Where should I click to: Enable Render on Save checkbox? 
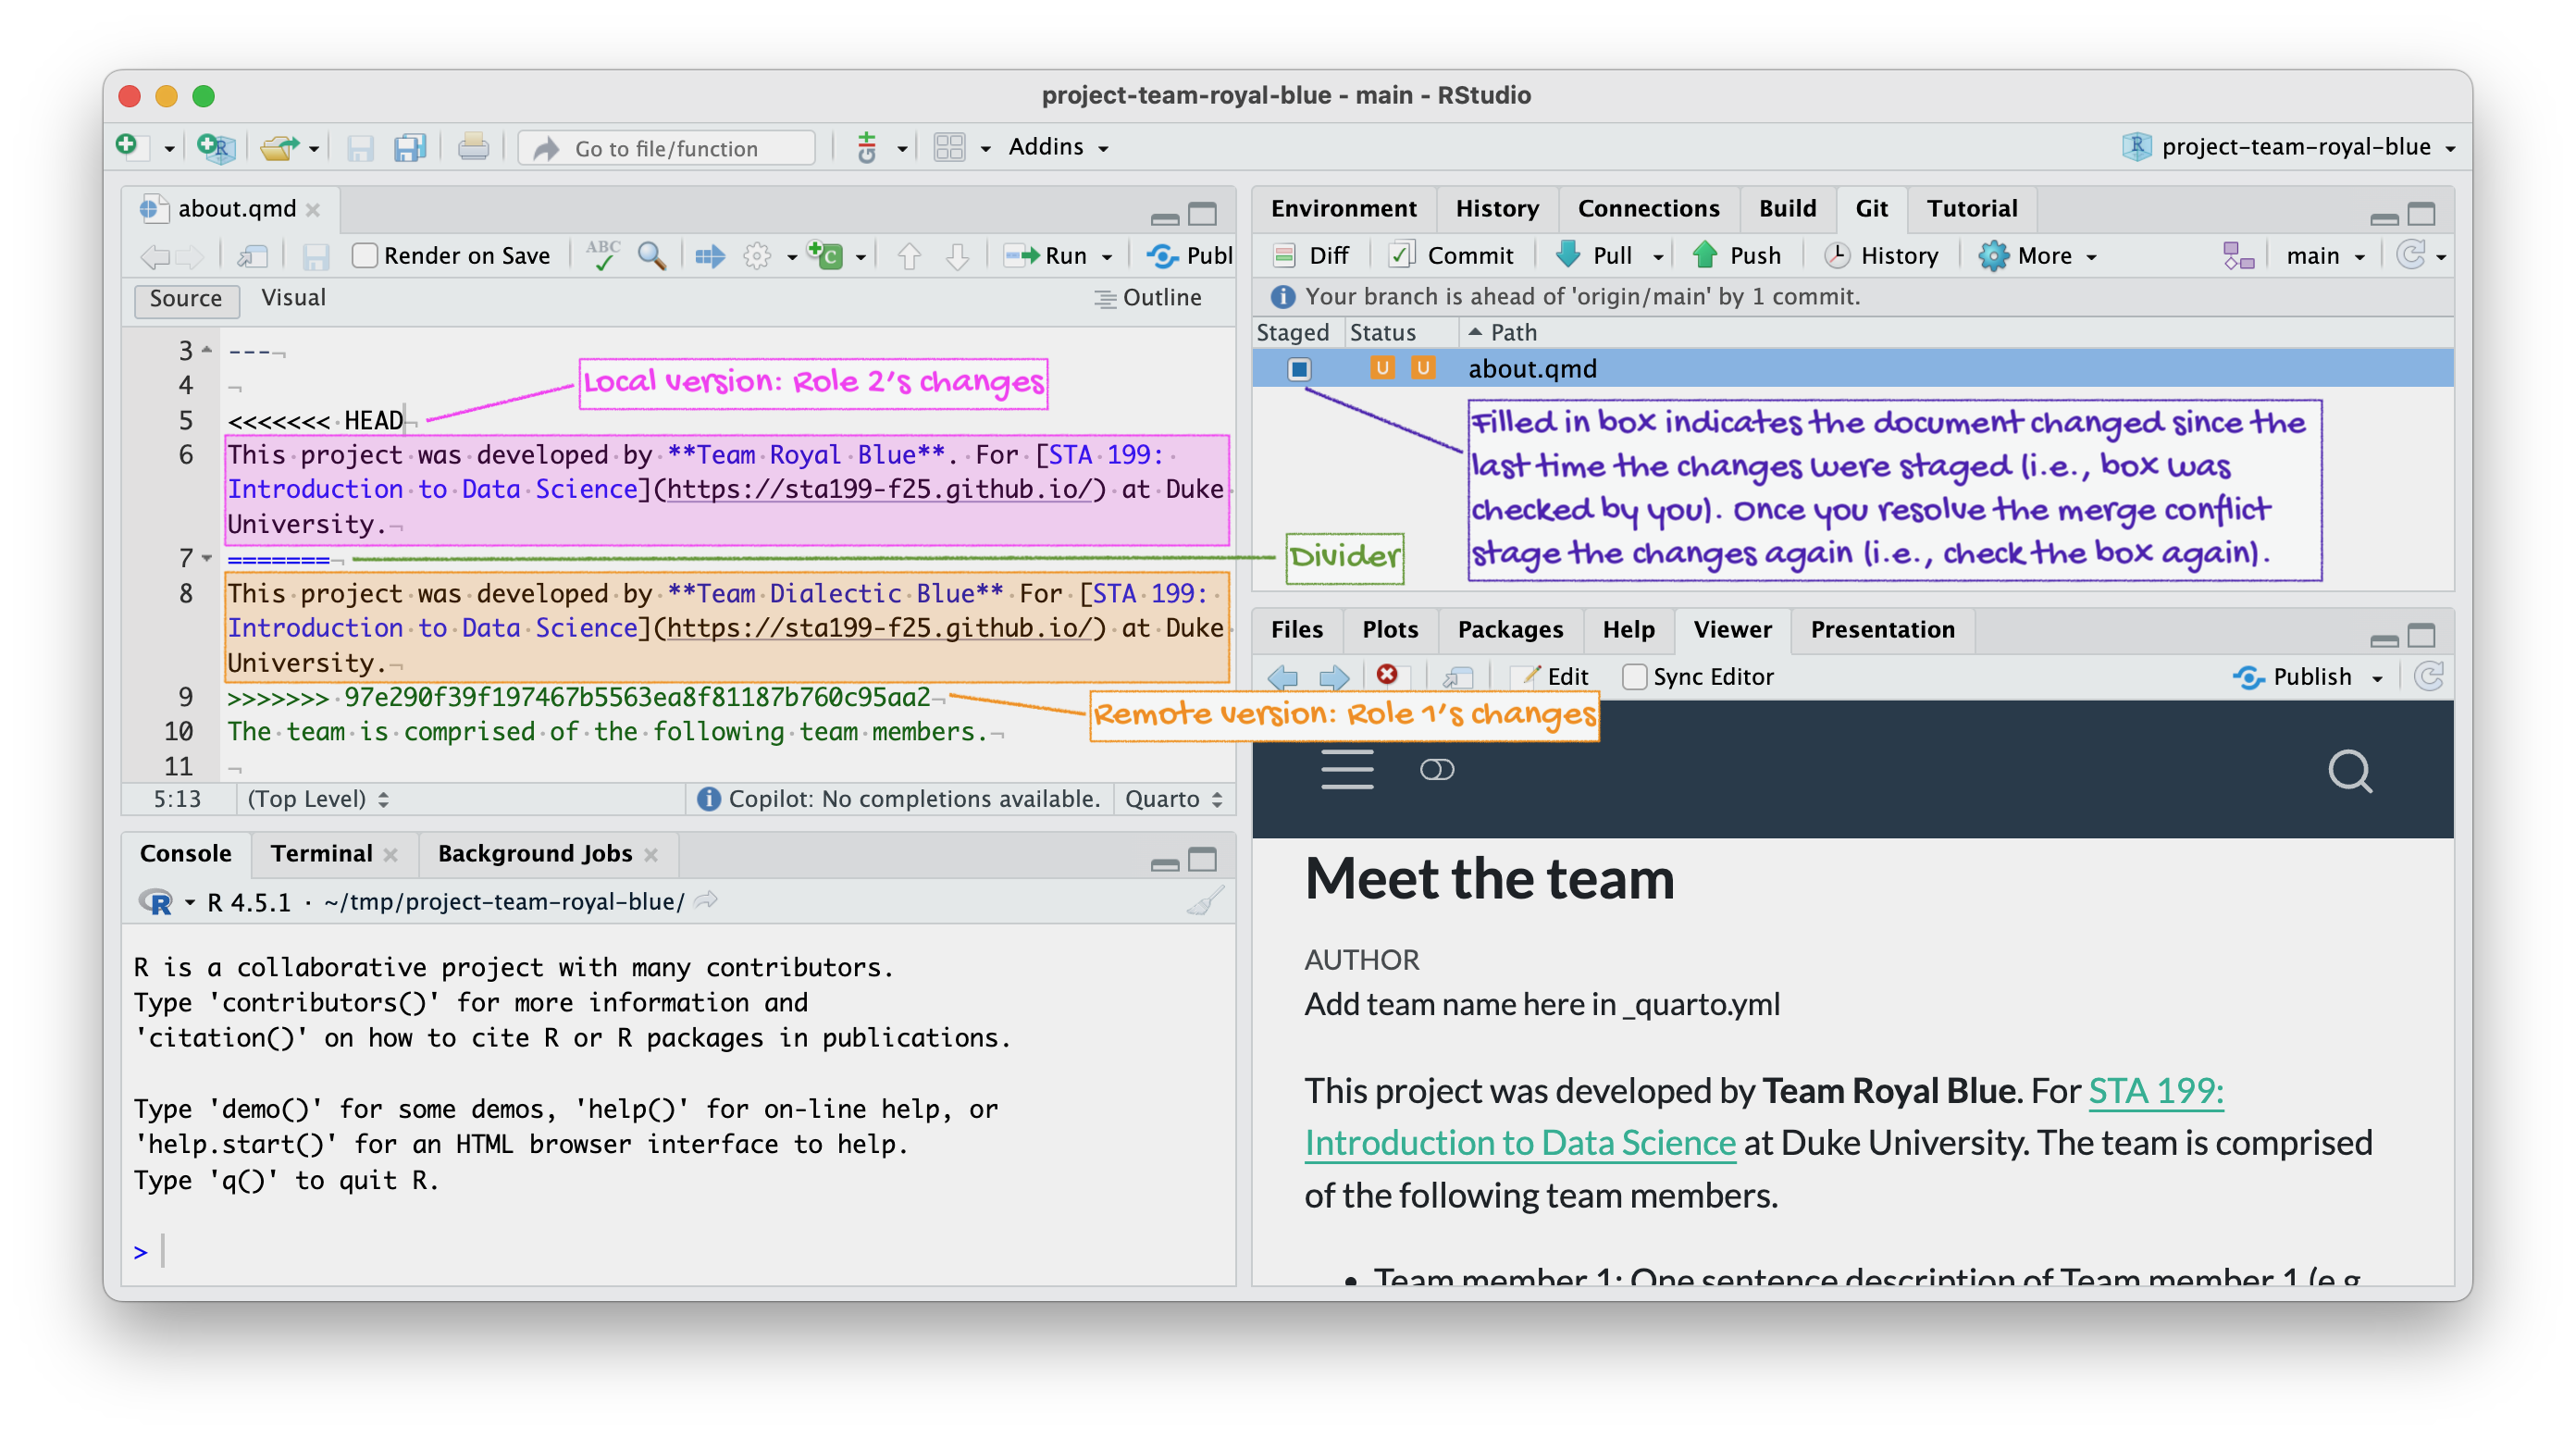[365, 256]
